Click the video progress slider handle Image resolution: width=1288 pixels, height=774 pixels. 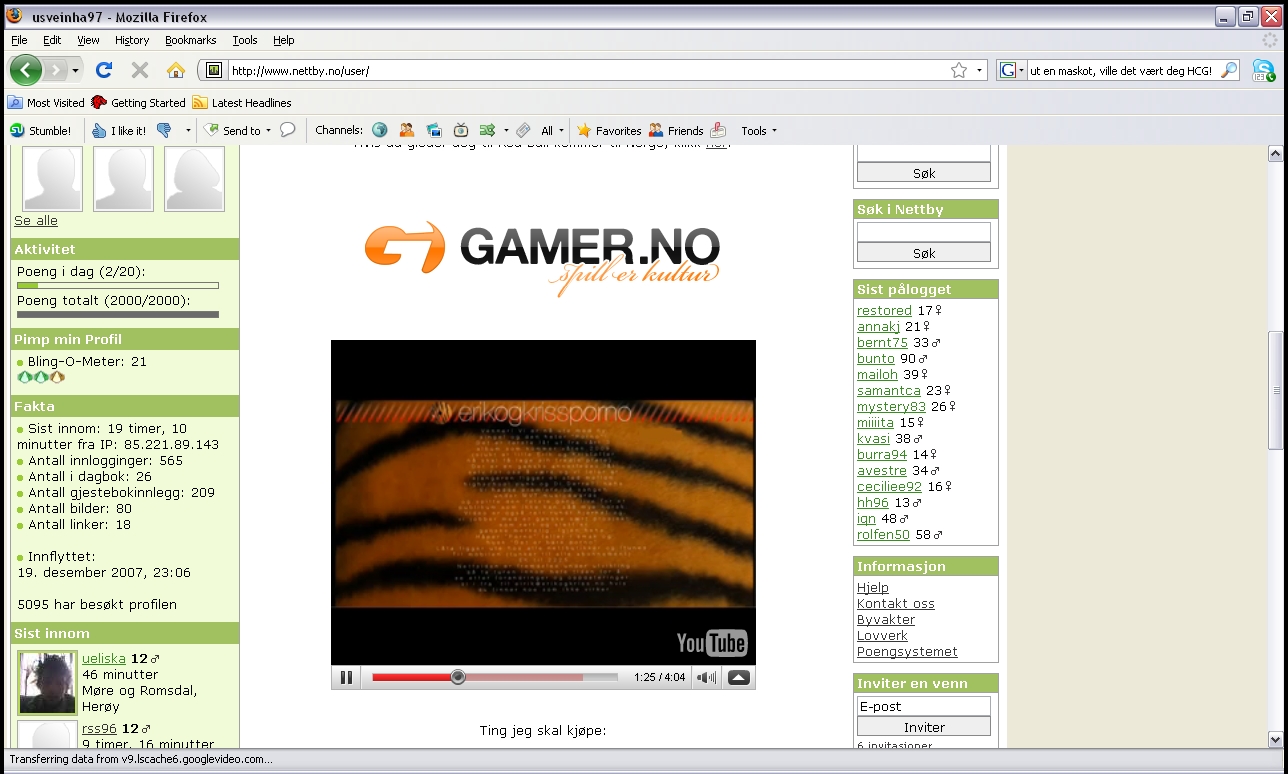pos(458,677)
